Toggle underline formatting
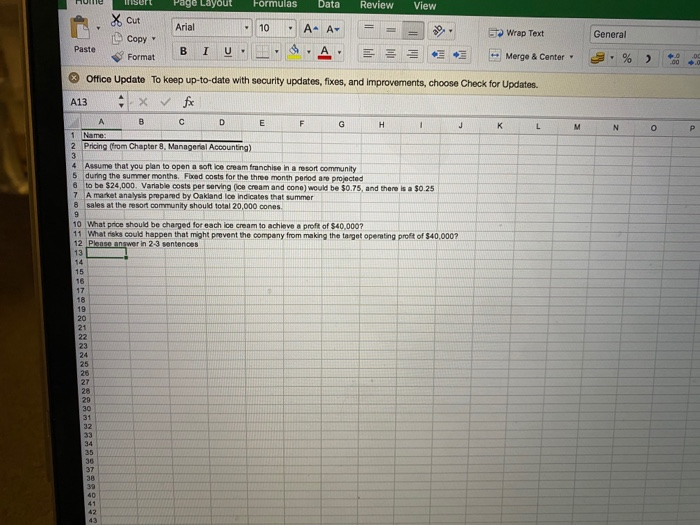700x525 pixels. 228,51
